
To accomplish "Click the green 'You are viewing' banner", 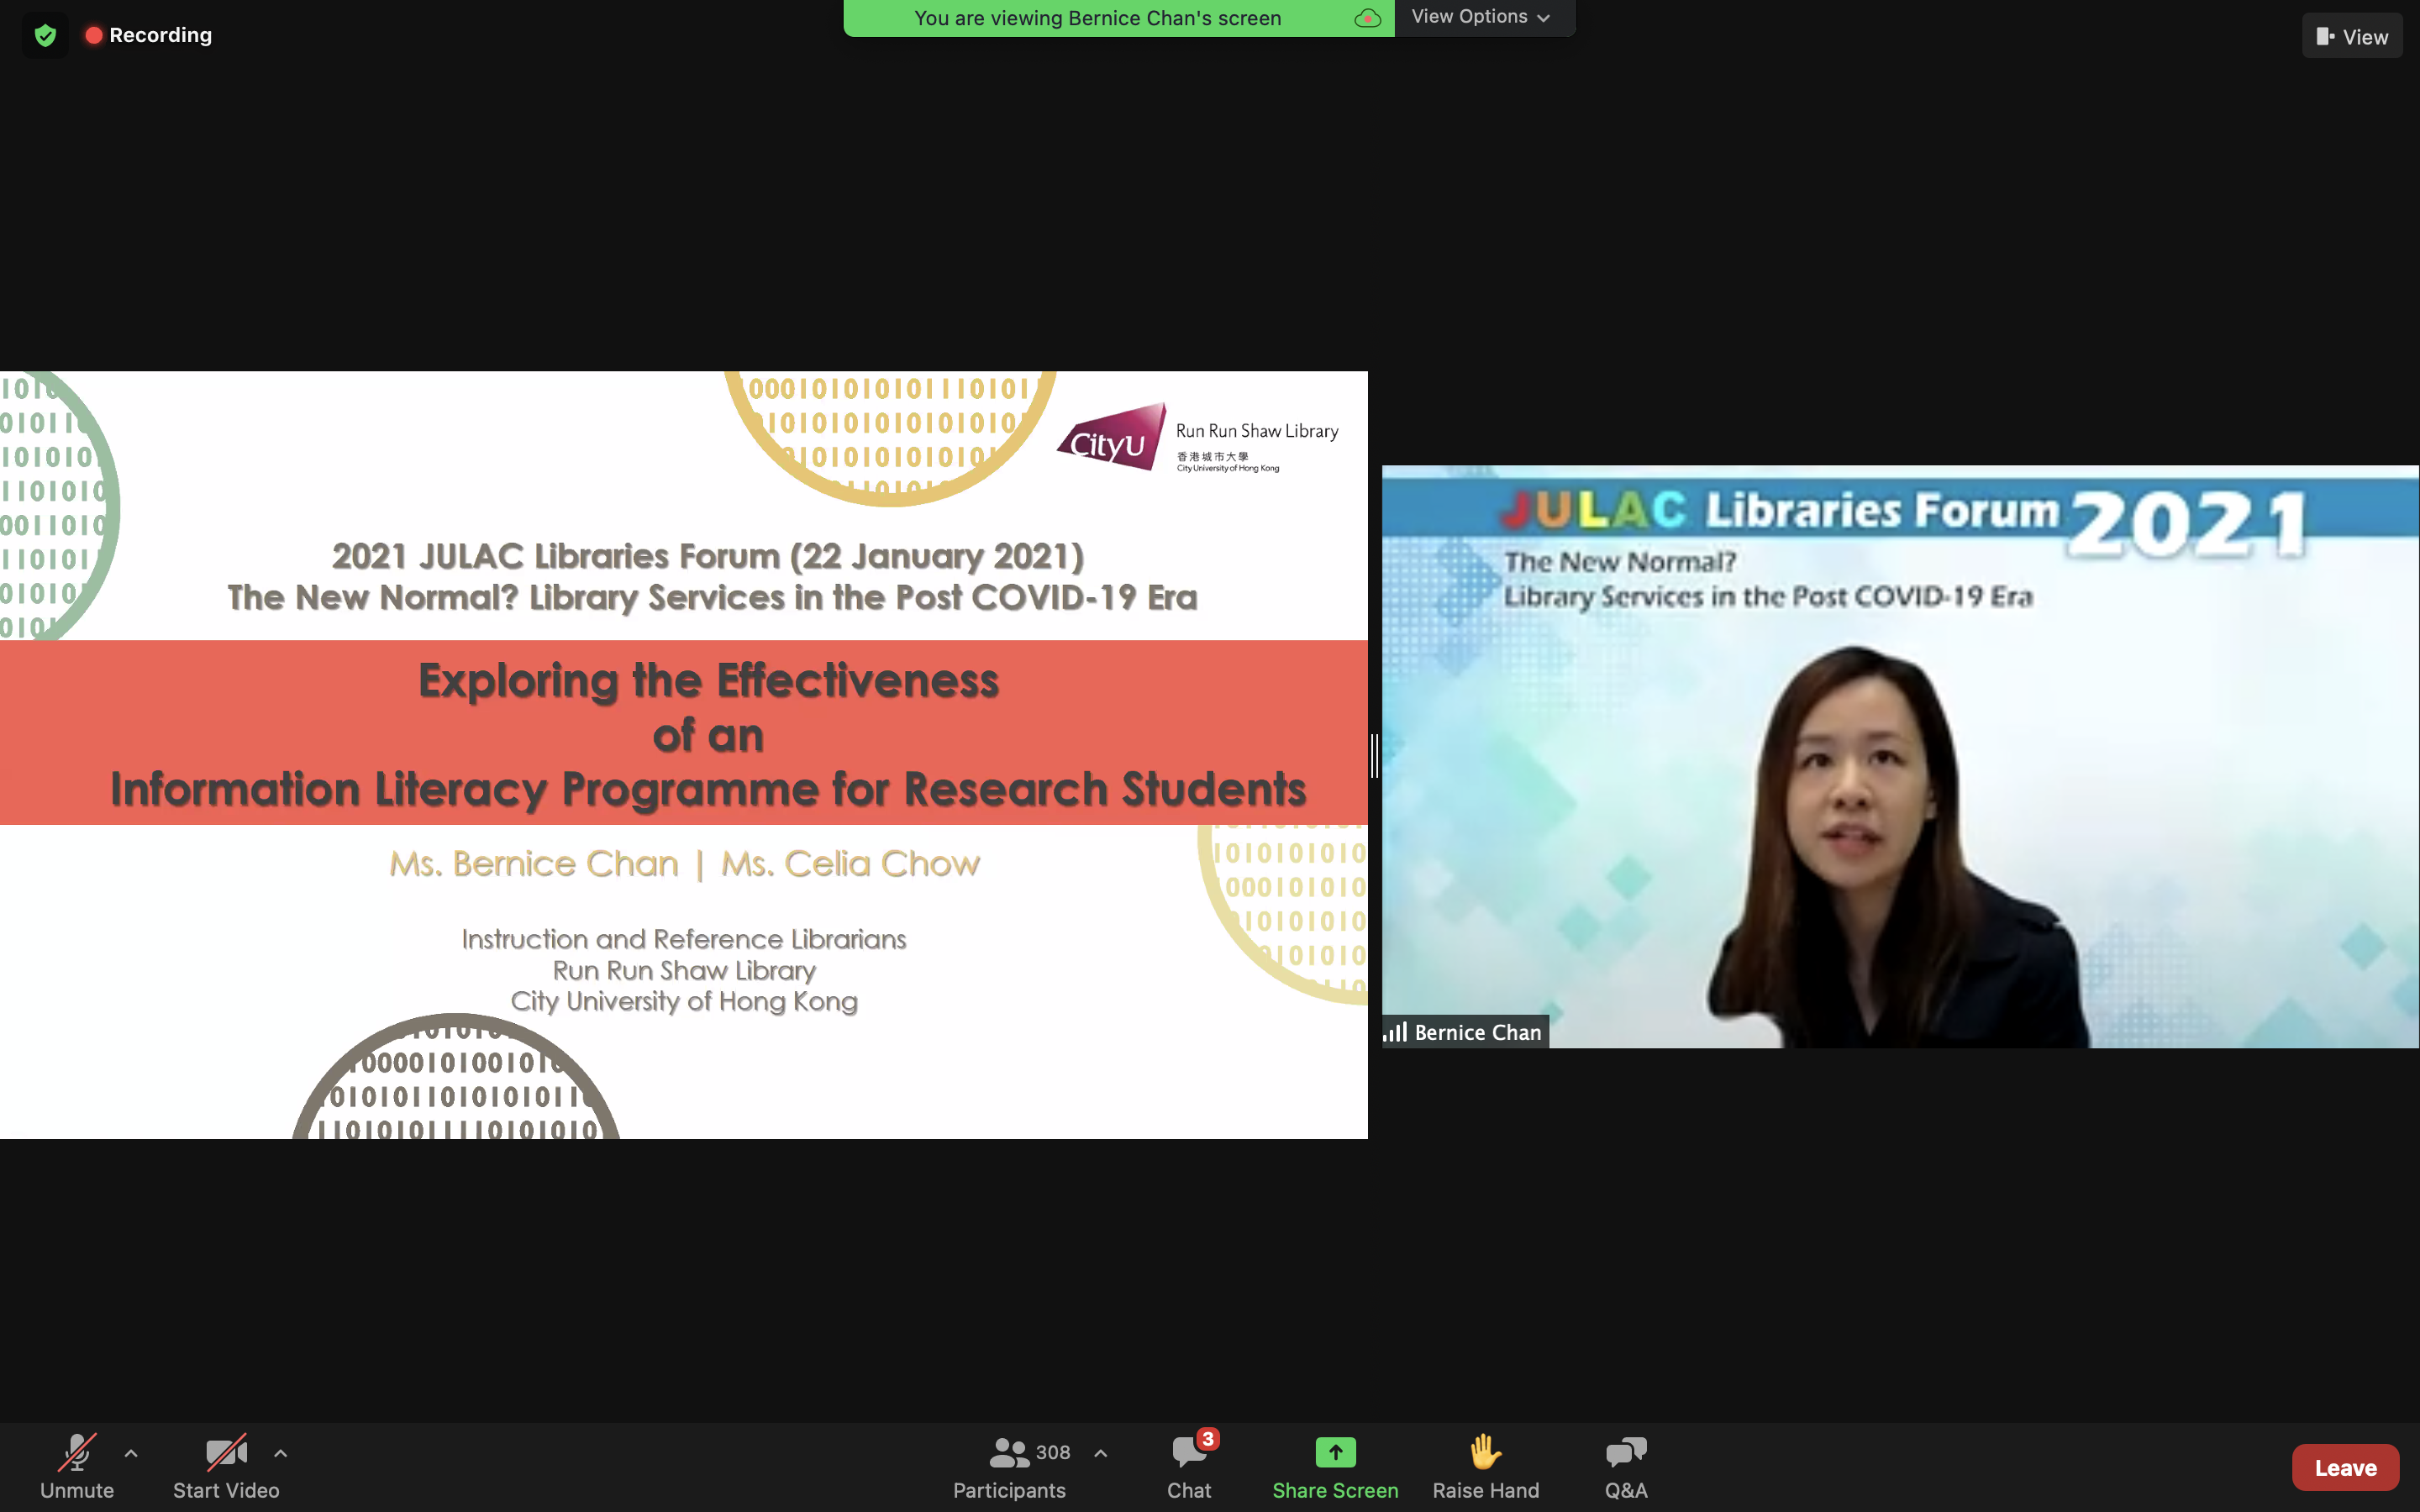I will (x=1097, y=18).
